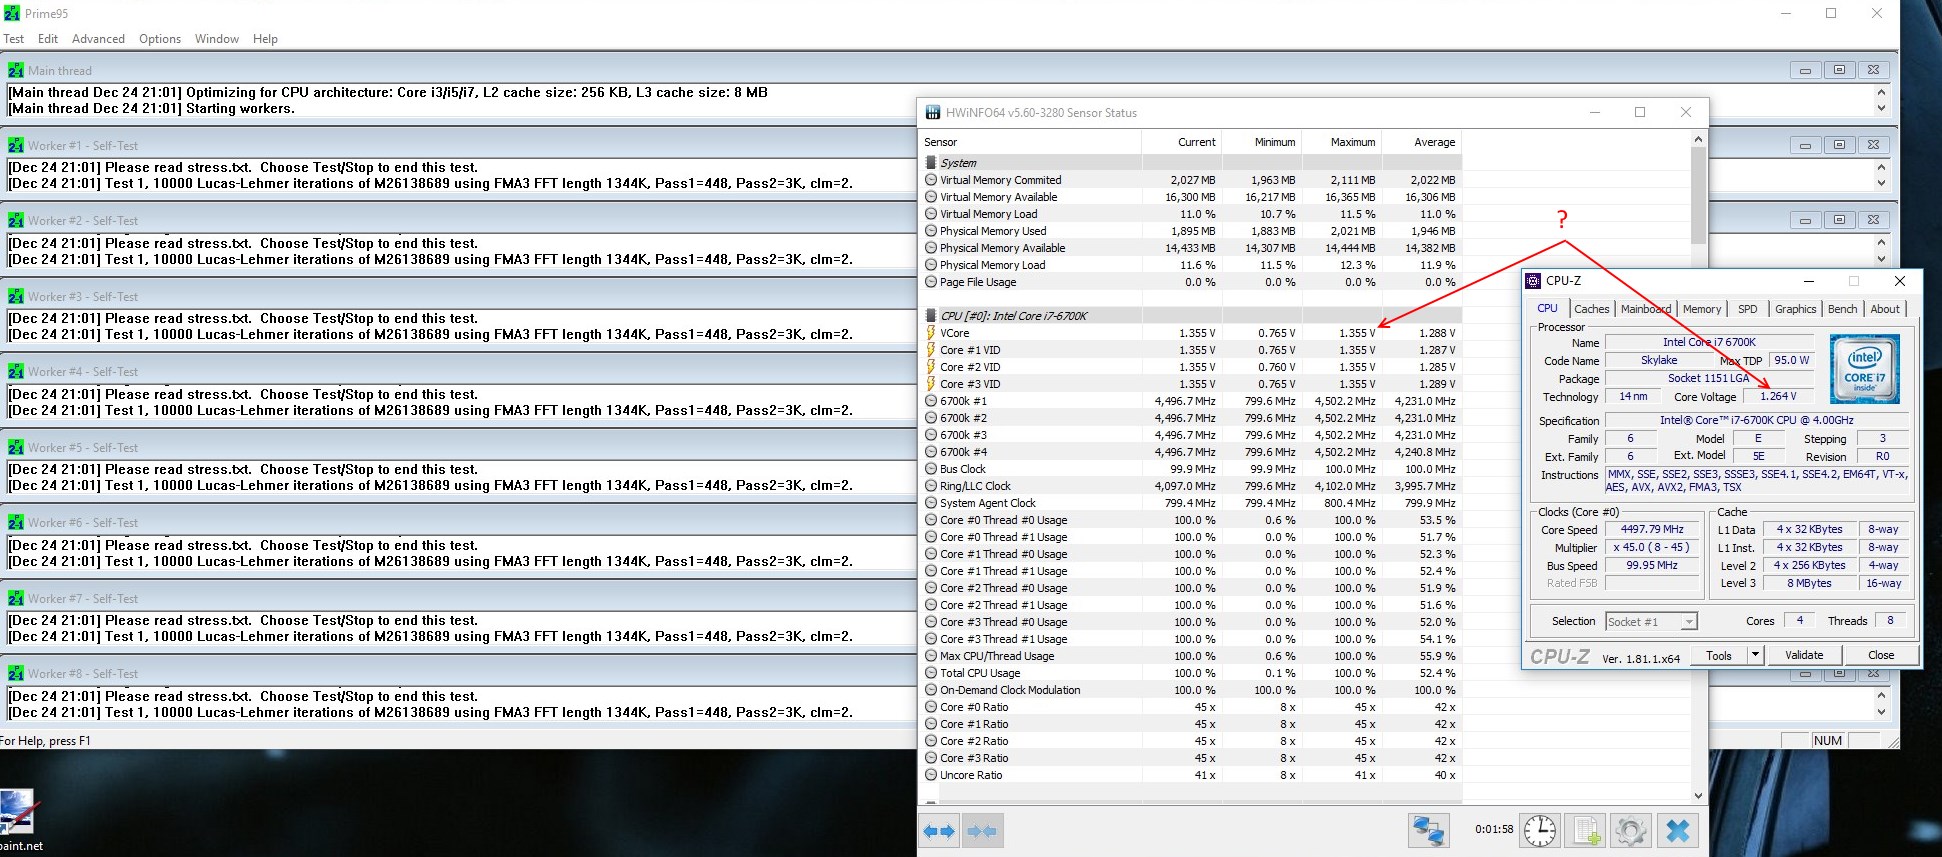Click the Worker #1 window icon
Screen dimensions: 1942x857
(x=16, y=145)
